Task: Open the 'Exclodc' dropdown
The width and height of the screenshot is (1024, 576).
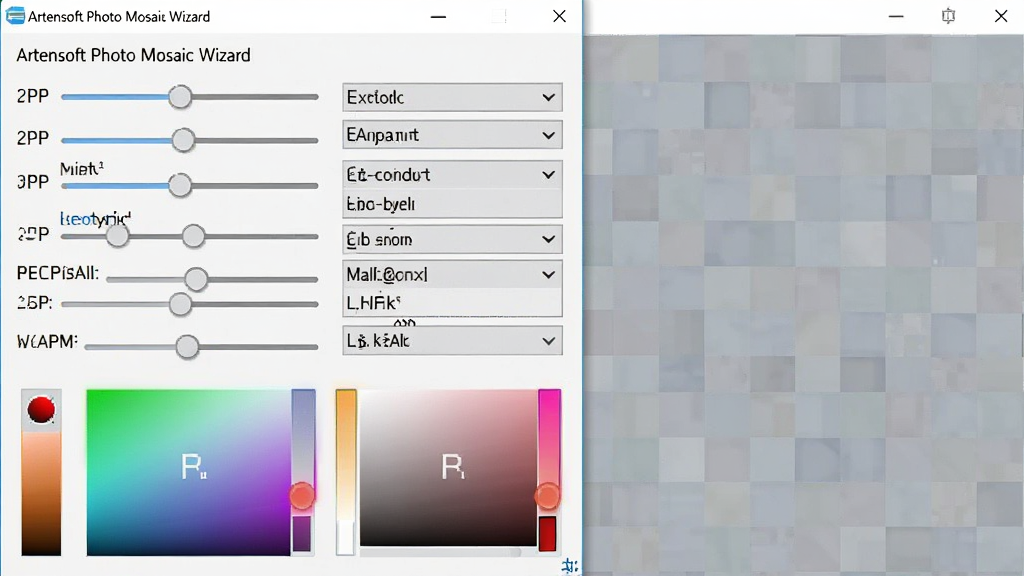Action: click(452, 97)
